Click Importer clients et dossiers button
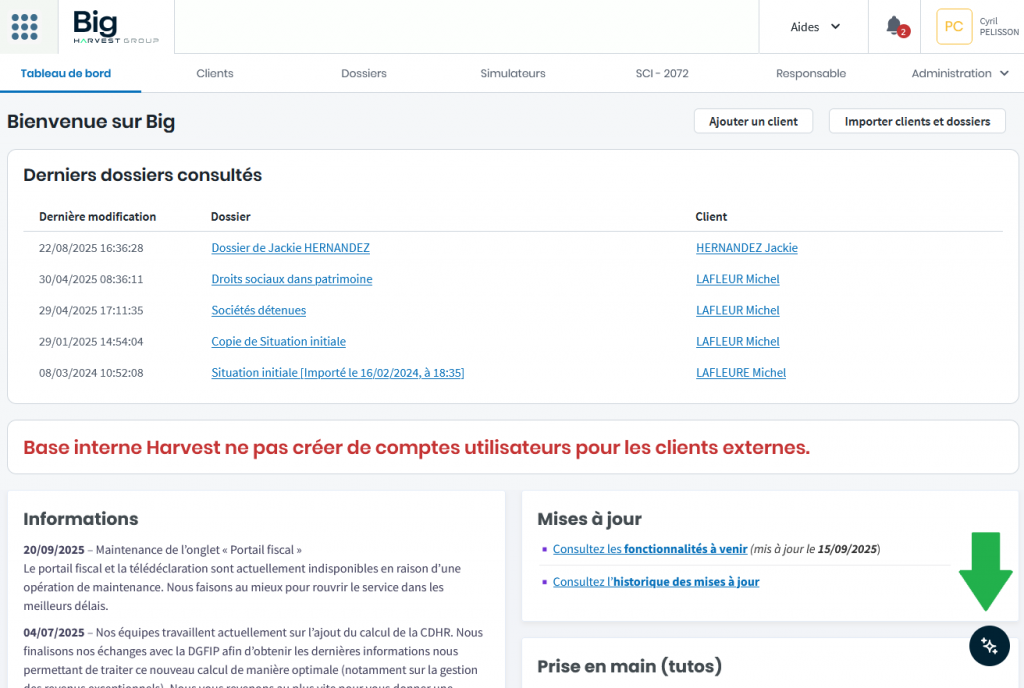 [x=917, y=122]
